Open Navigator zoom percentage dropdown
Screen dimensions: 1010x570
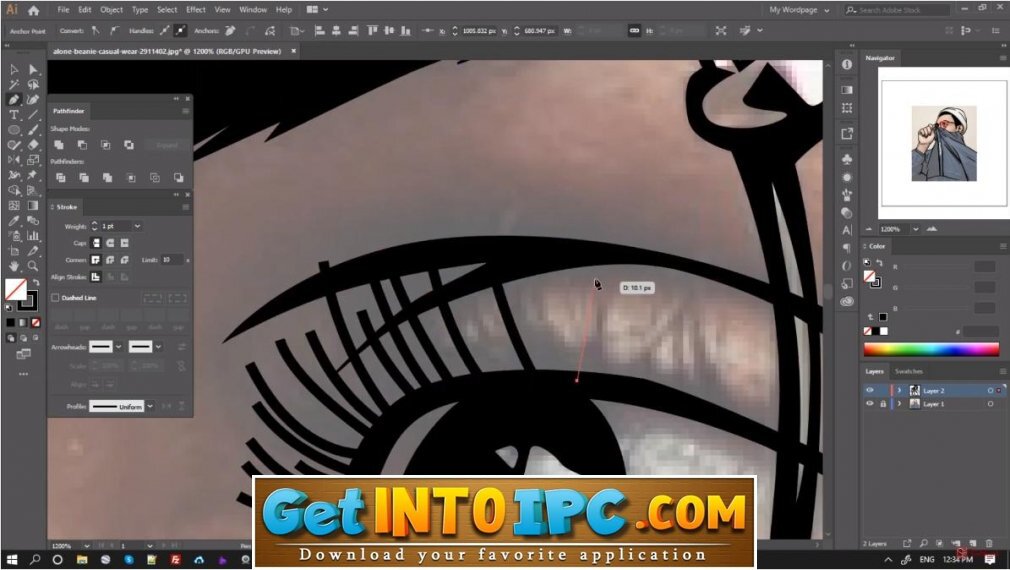point(915,229)
